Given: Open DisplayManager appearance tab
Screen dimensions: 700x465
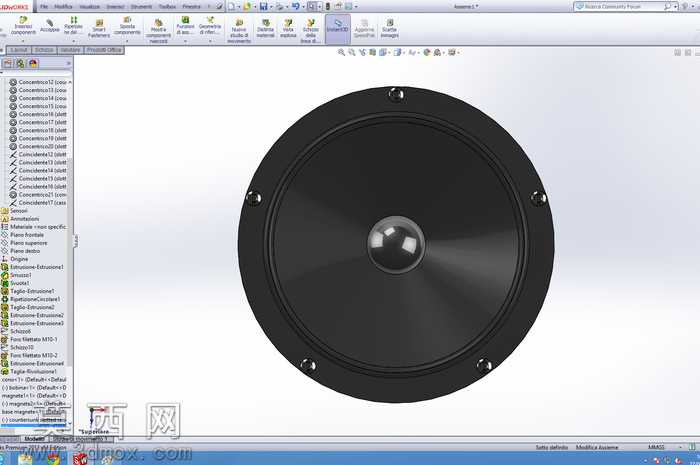Looking at the screenshot, I should click(33, 64).
